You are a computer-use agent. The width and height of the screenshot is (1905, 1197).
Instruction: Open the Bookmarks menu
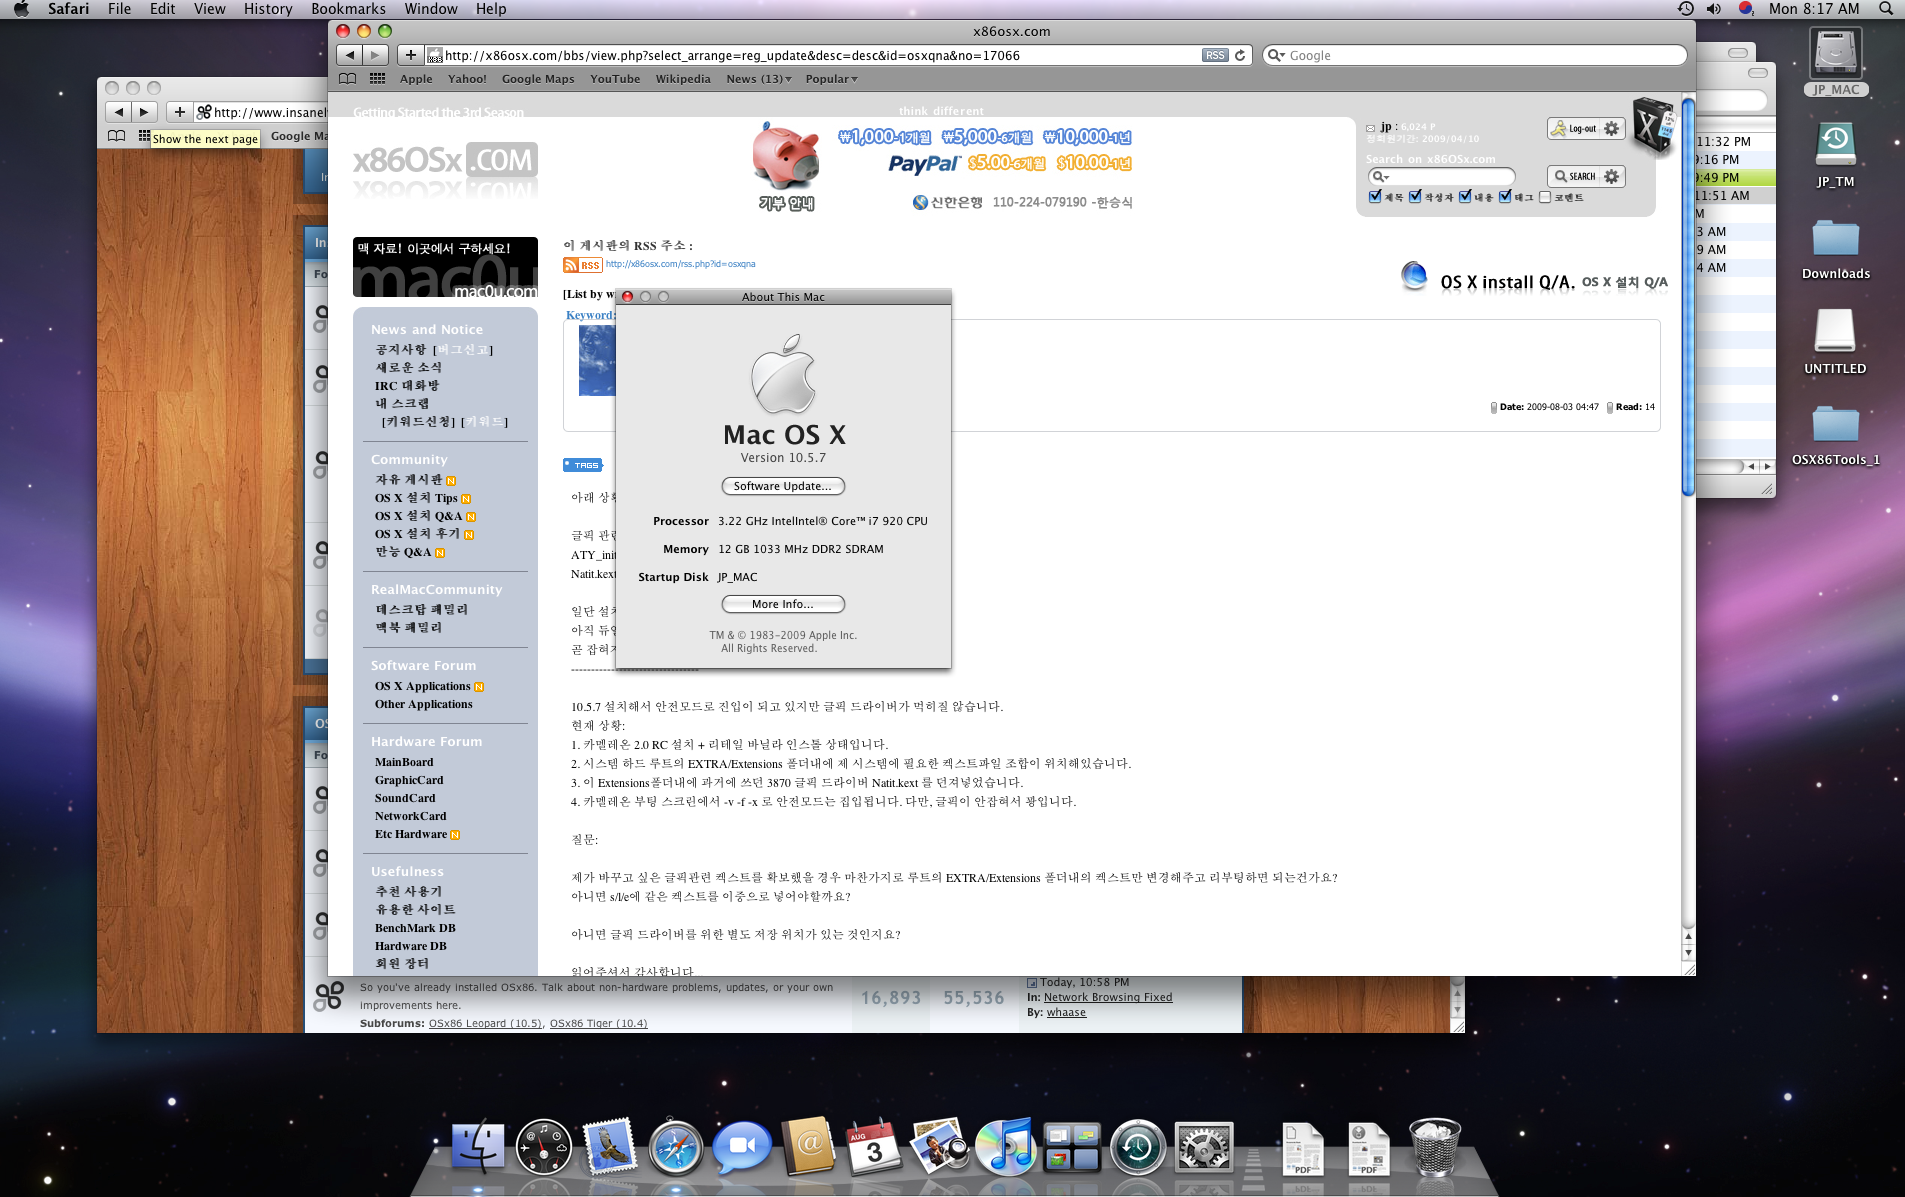(x=348, y=9)
